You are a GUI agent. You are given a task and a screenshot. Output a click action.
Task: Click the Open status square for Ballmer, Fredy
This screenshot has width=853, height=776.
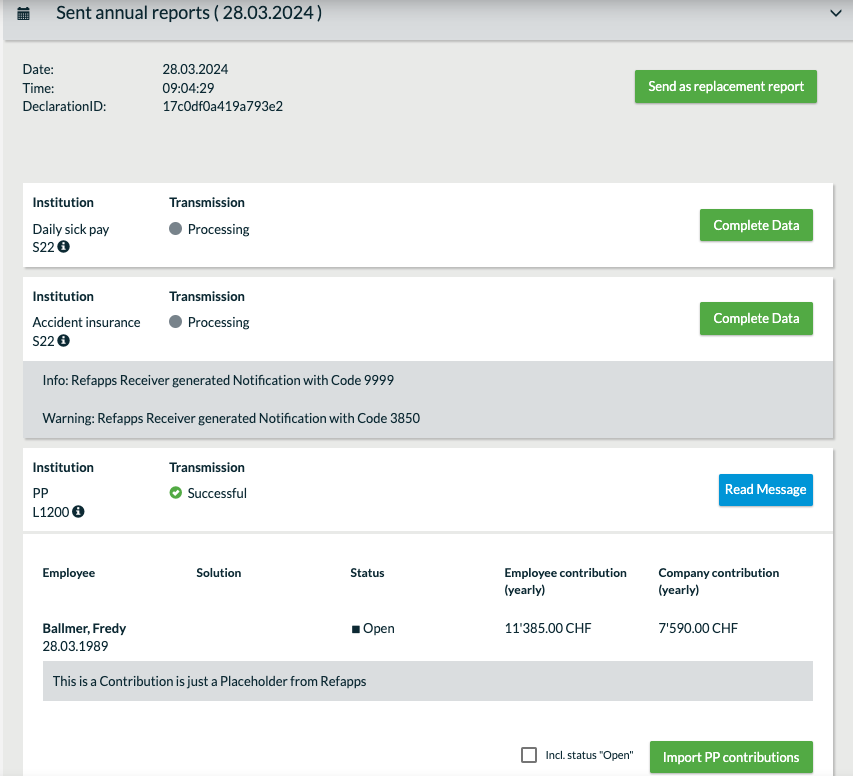pyautogui.click(x=356, y=629)
